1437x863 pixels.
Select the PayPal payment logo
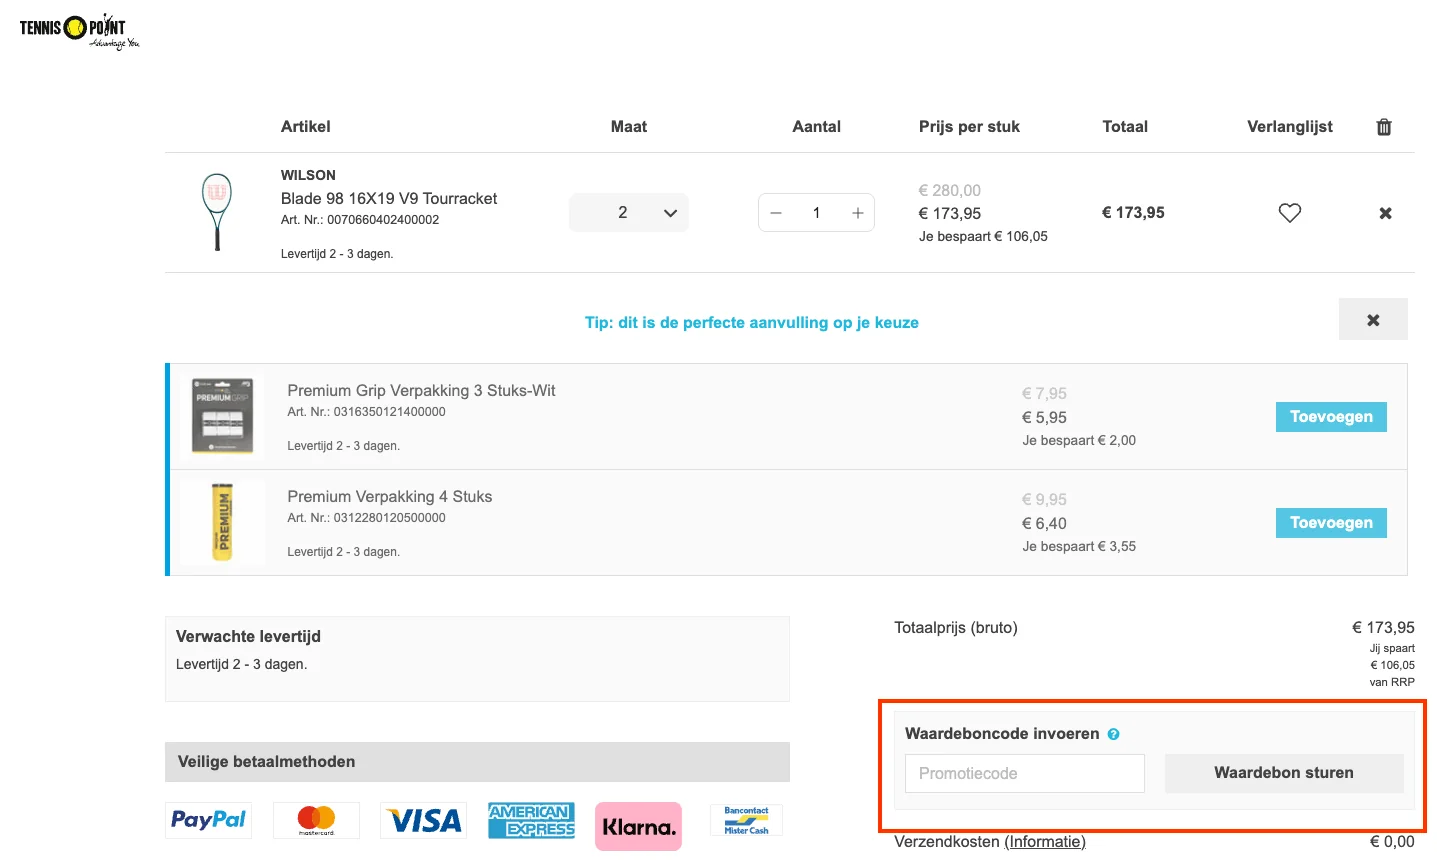pos(208,820)
